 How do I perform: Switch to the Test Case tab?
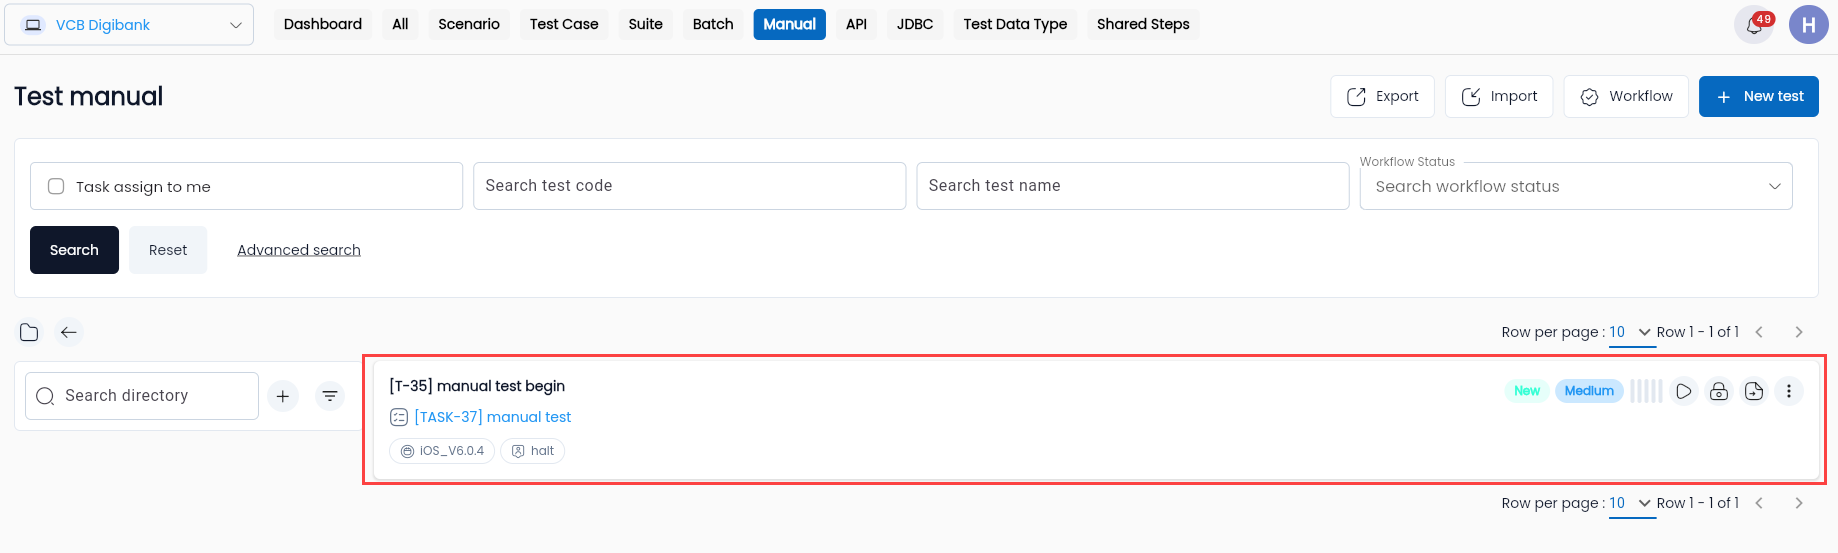tap(564, 24)
